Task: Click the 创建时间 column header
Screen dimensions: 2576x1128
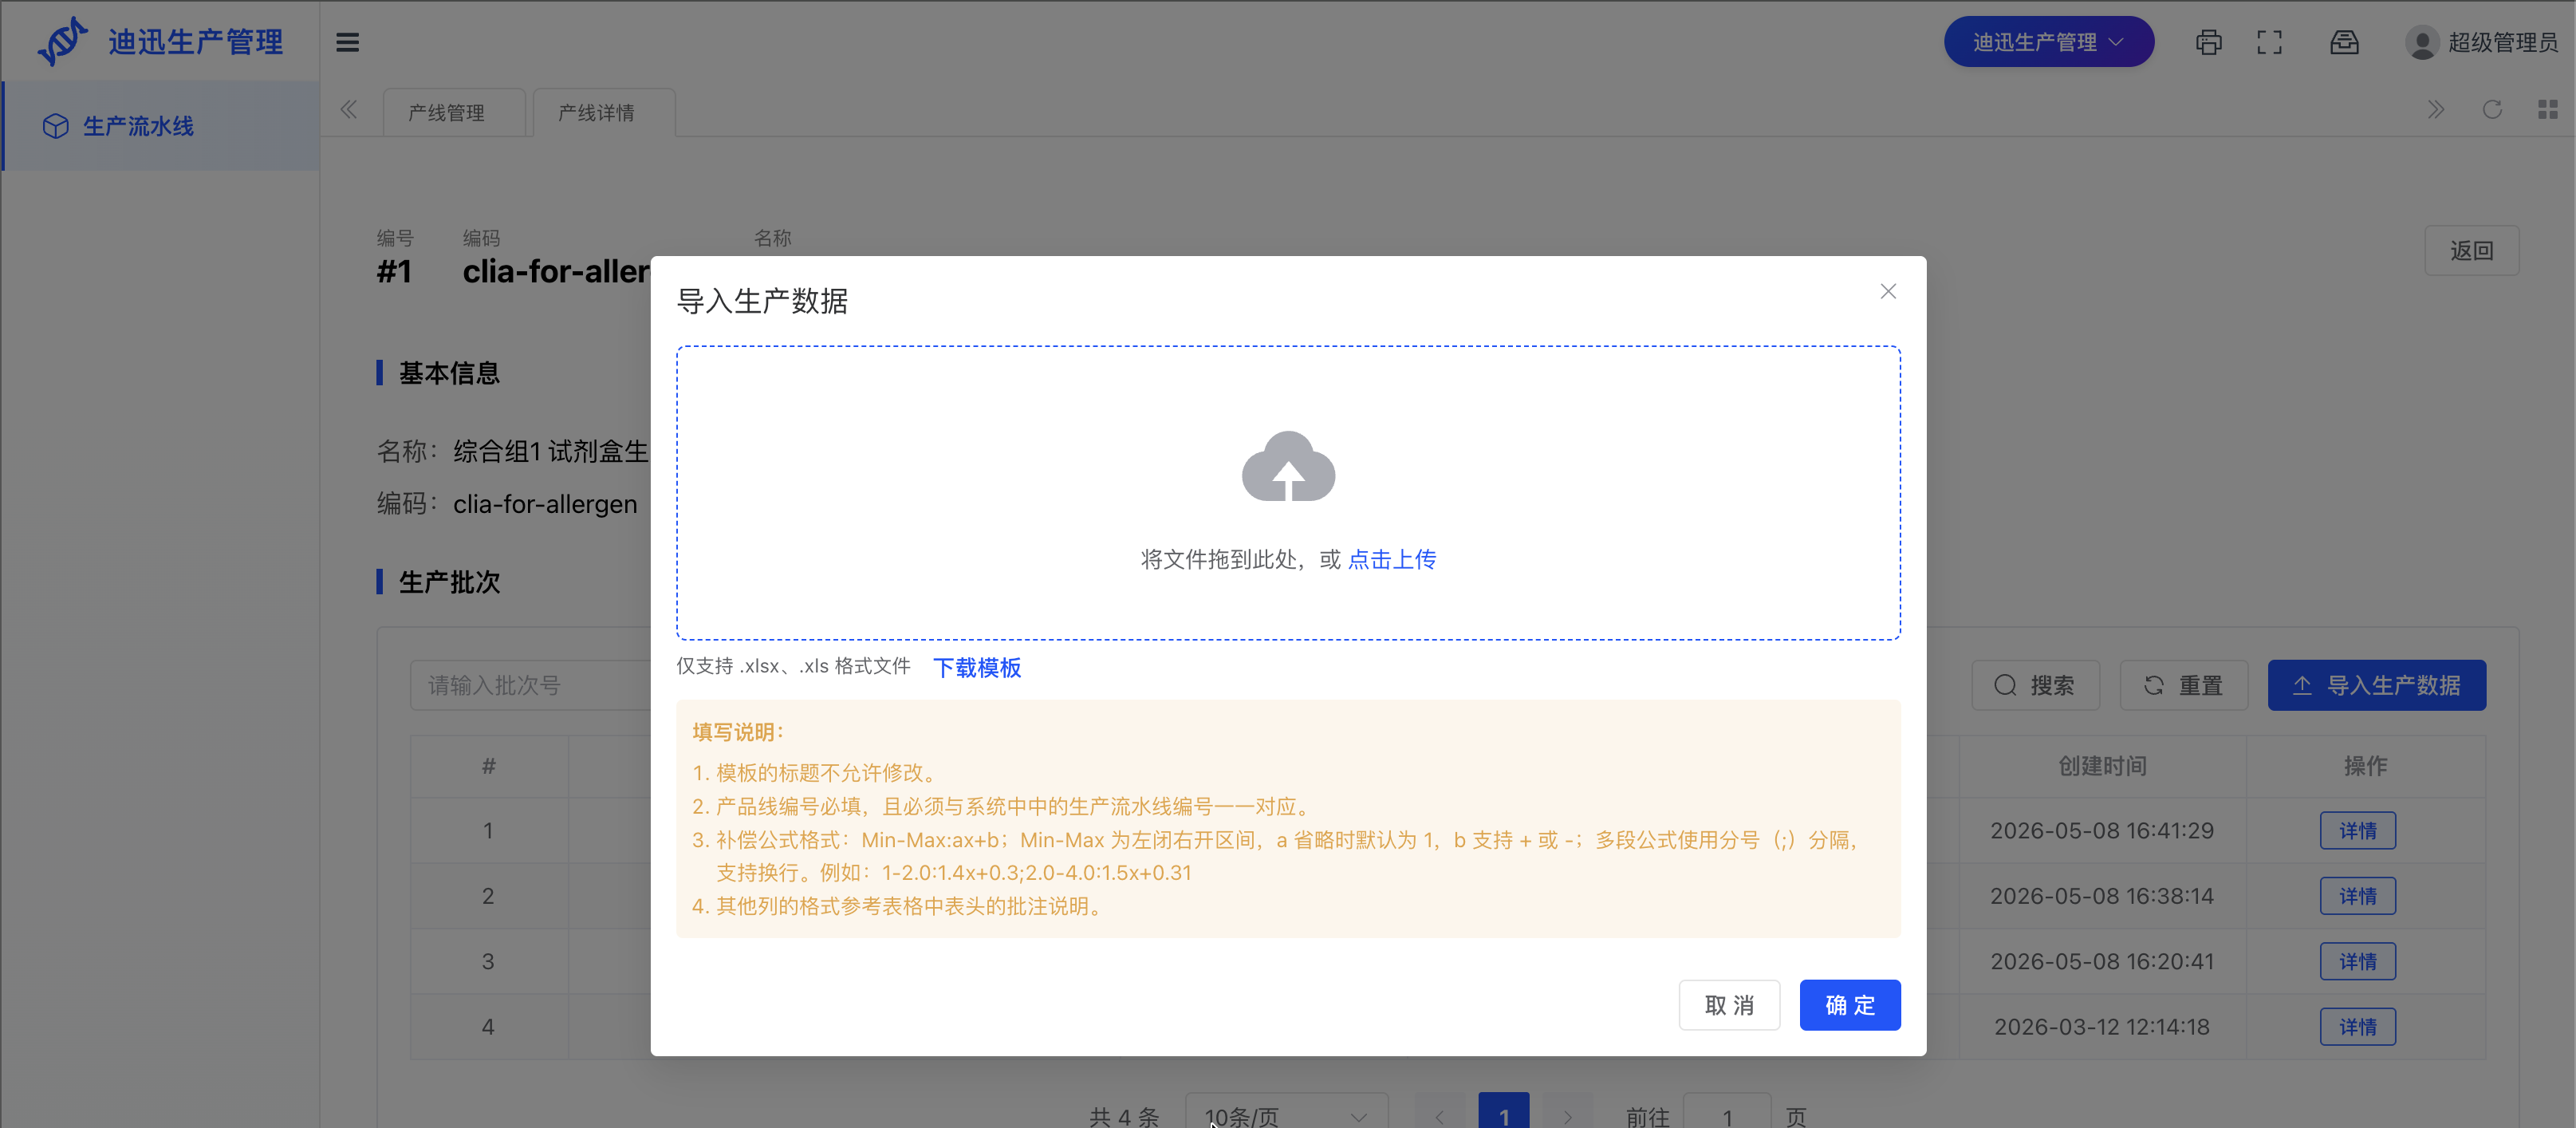Action: [2102, 766]
